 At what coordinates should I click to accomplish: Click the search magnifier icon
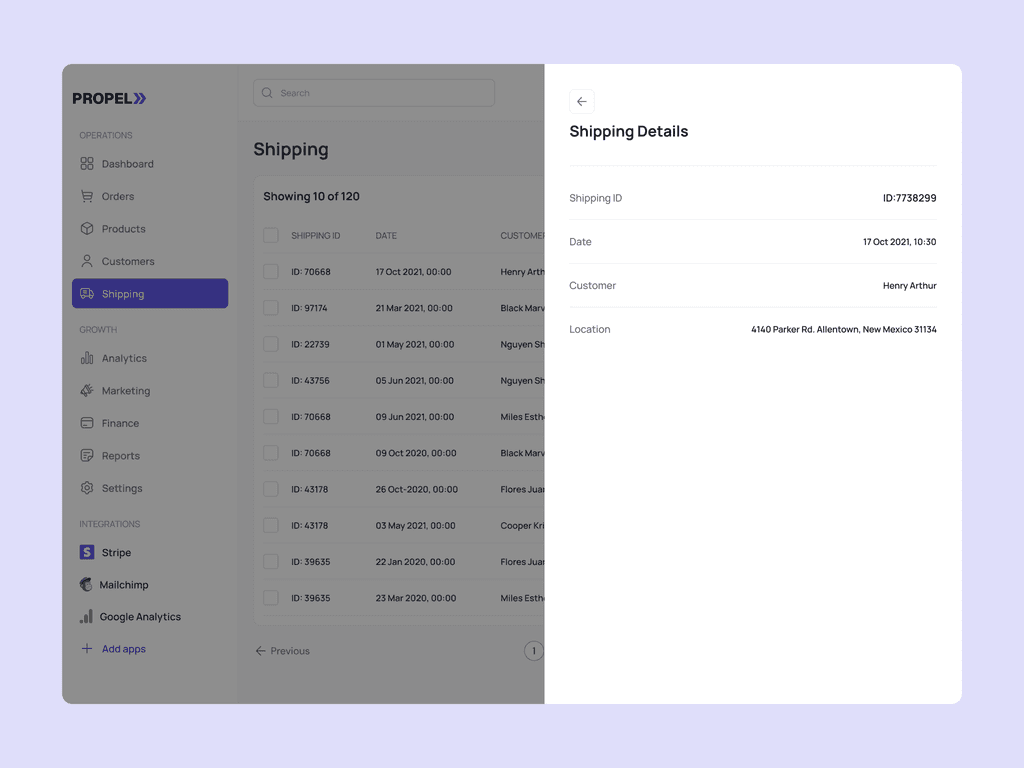(267, 93)
